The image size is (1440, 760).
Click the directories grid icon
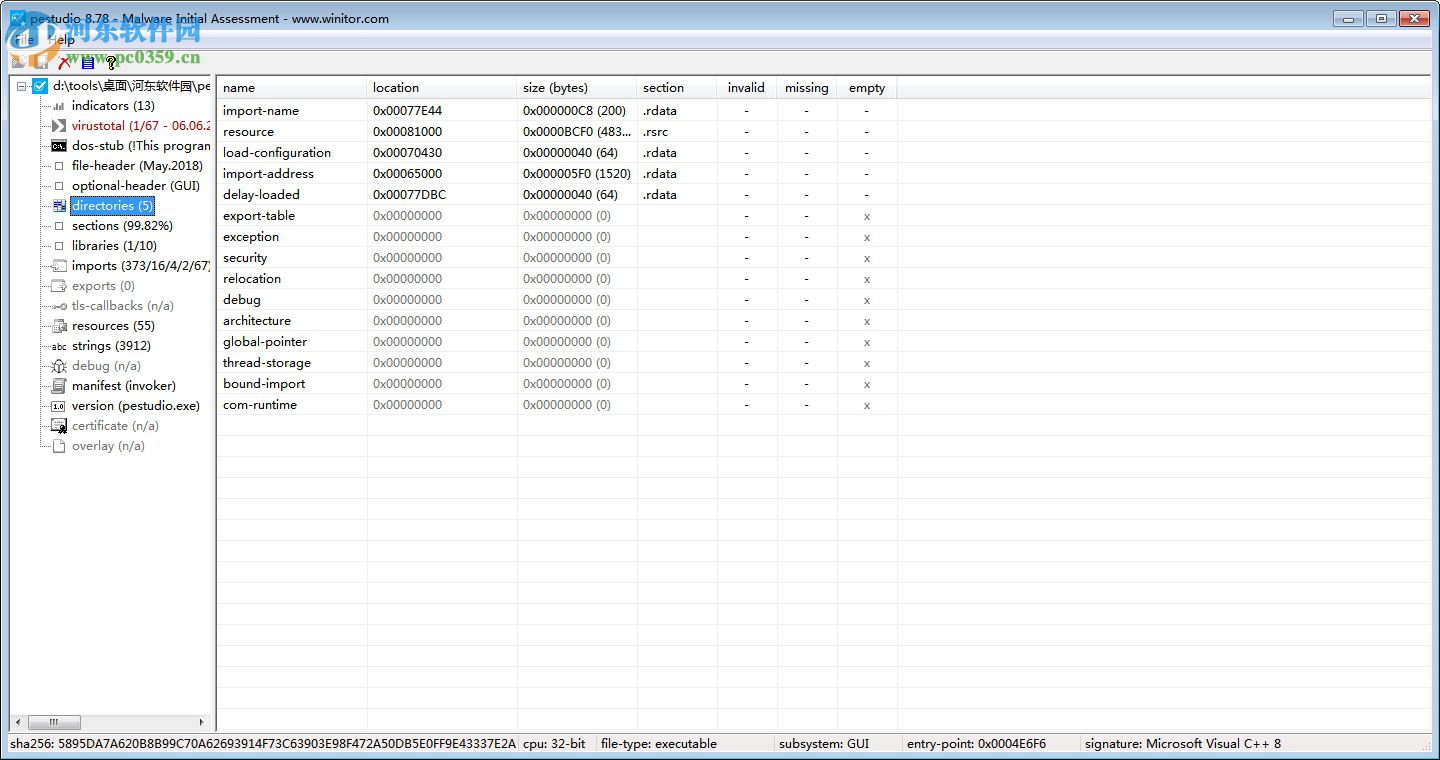pos(58,206)
